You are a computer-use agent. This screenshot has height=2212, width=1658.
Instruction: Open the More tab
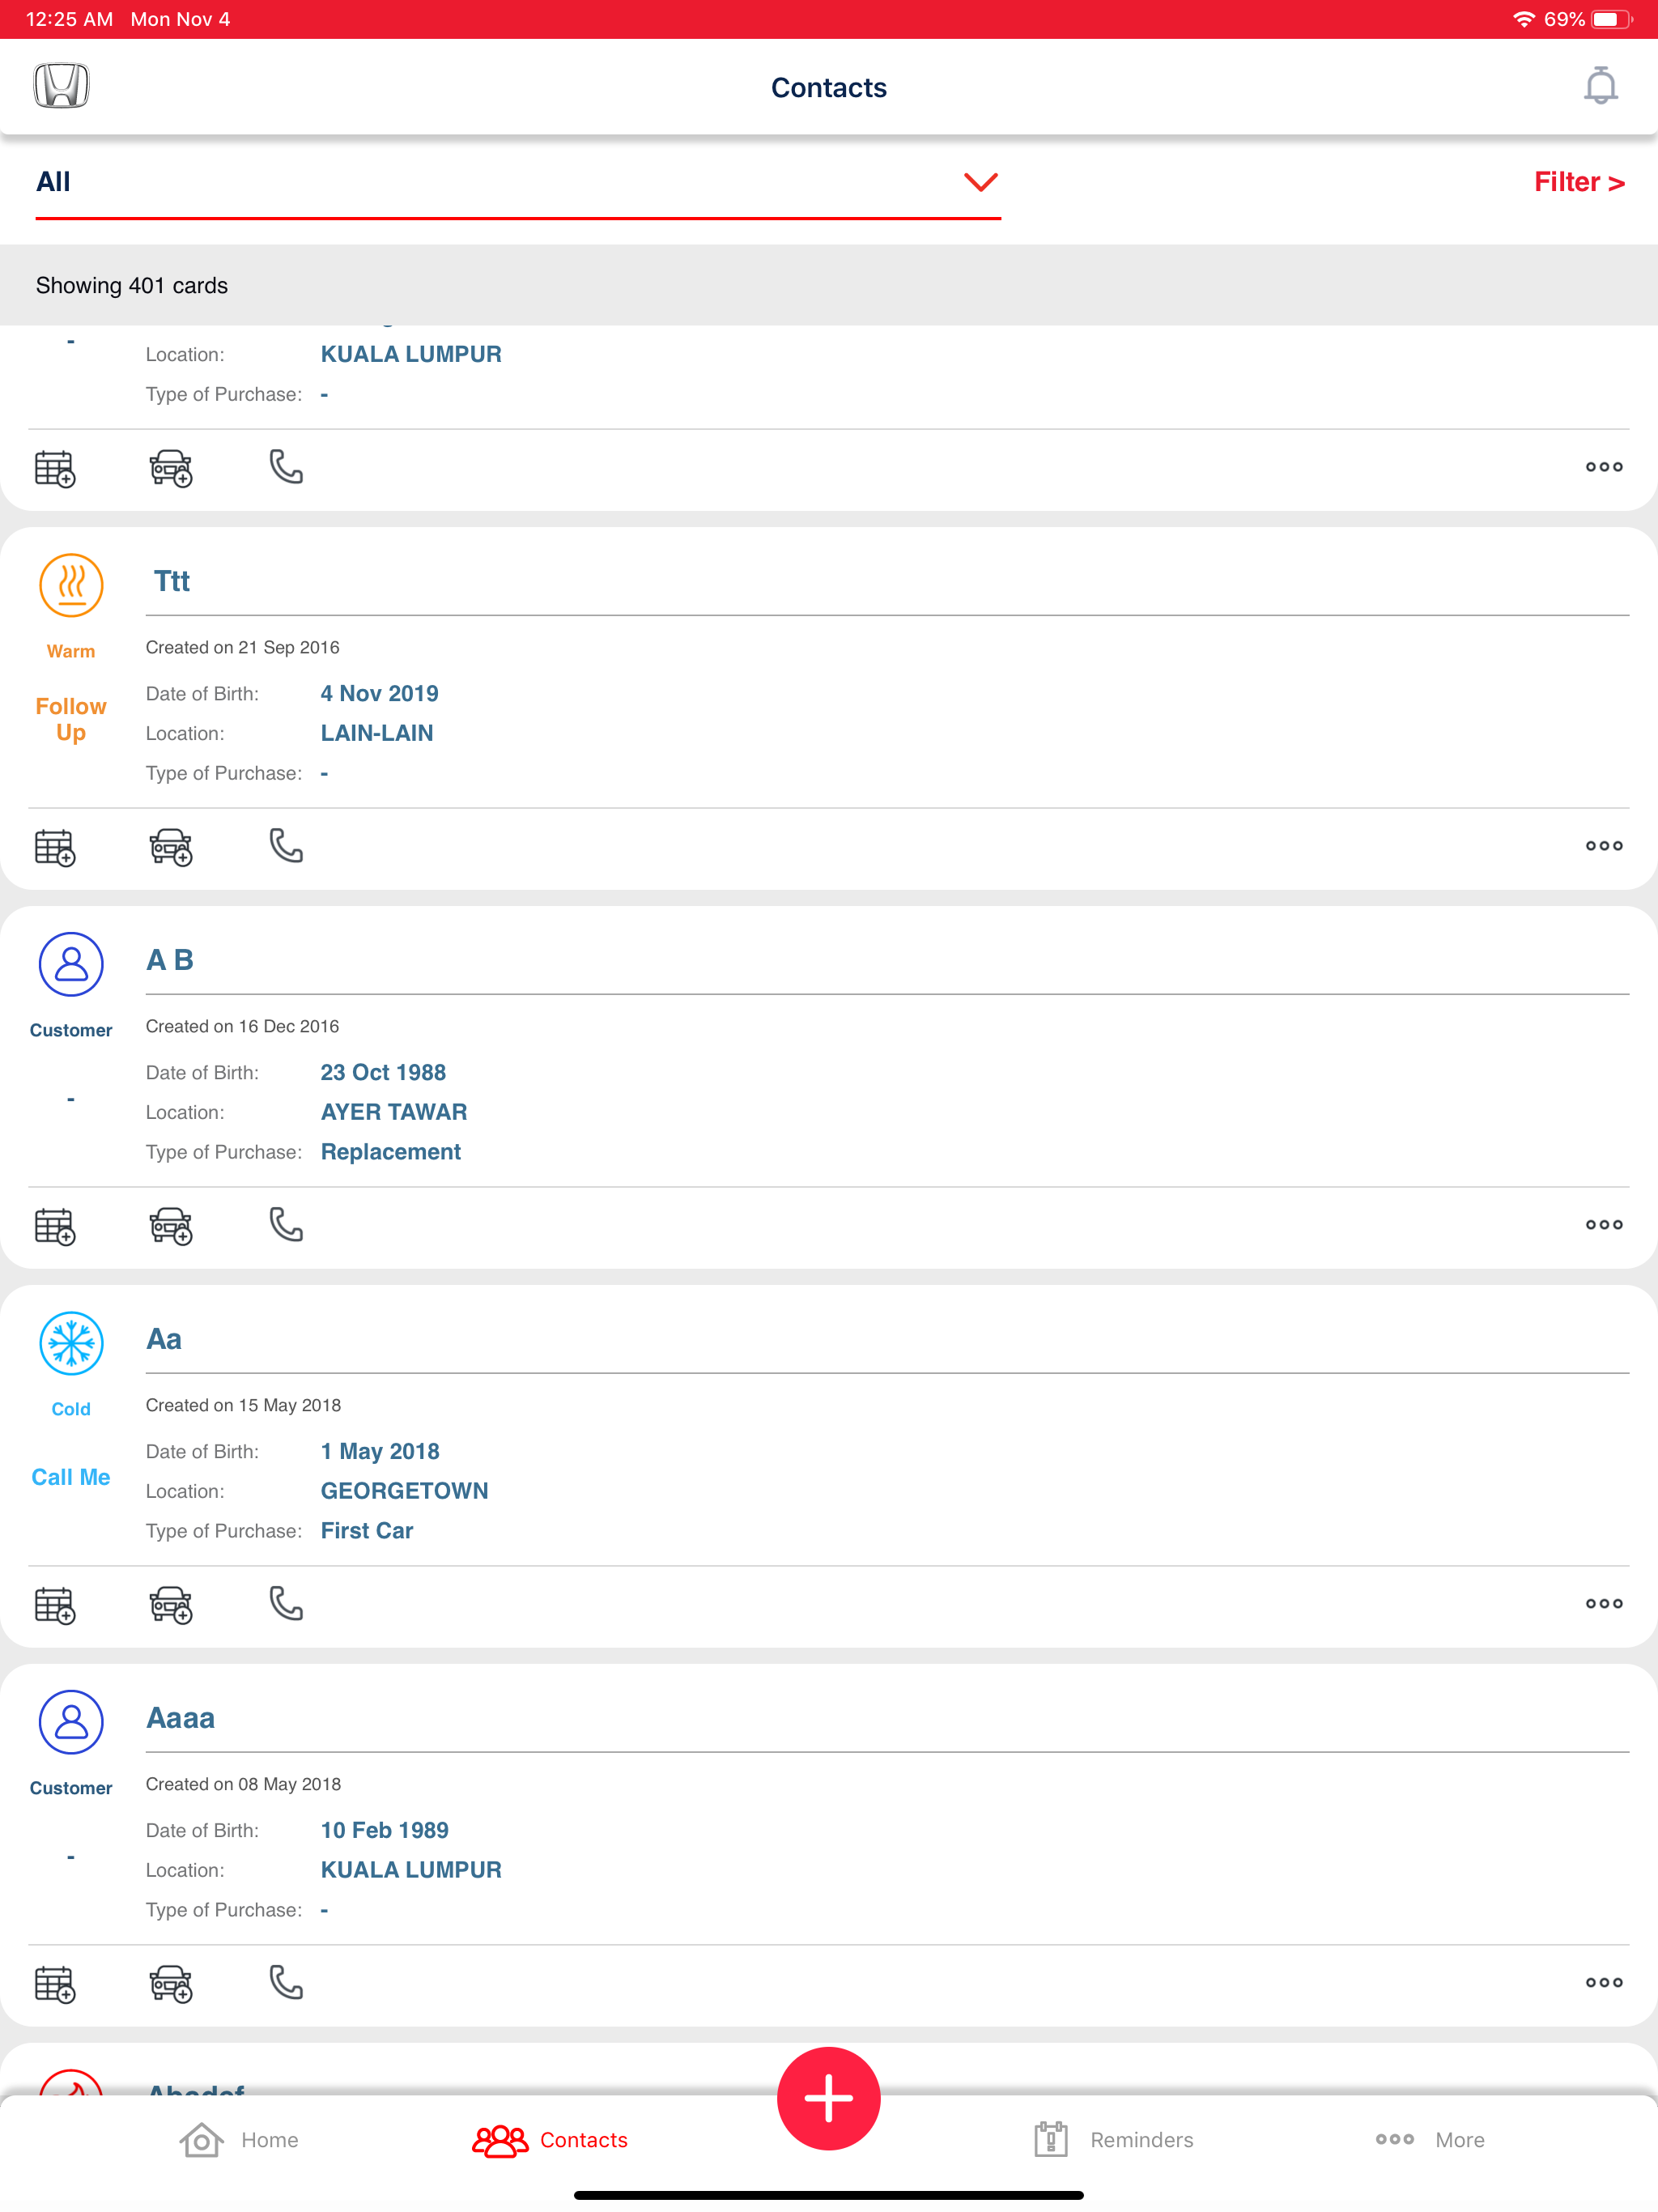click(1429, 2140)
